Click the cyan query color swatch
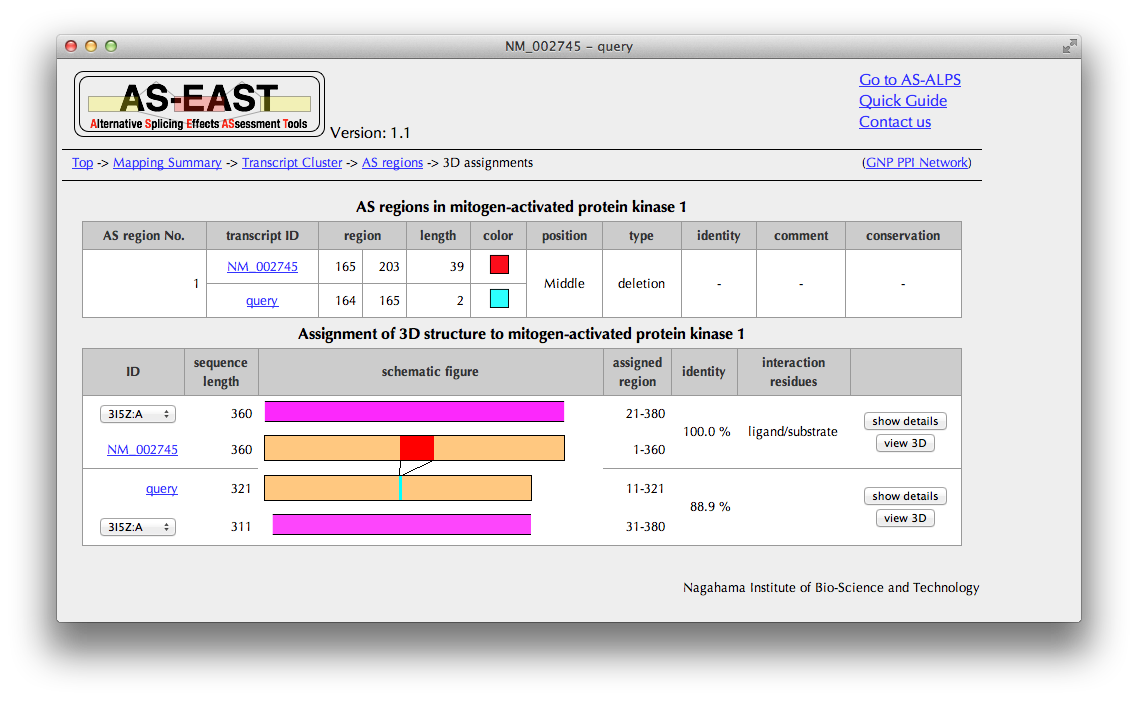 pos(498,299)
